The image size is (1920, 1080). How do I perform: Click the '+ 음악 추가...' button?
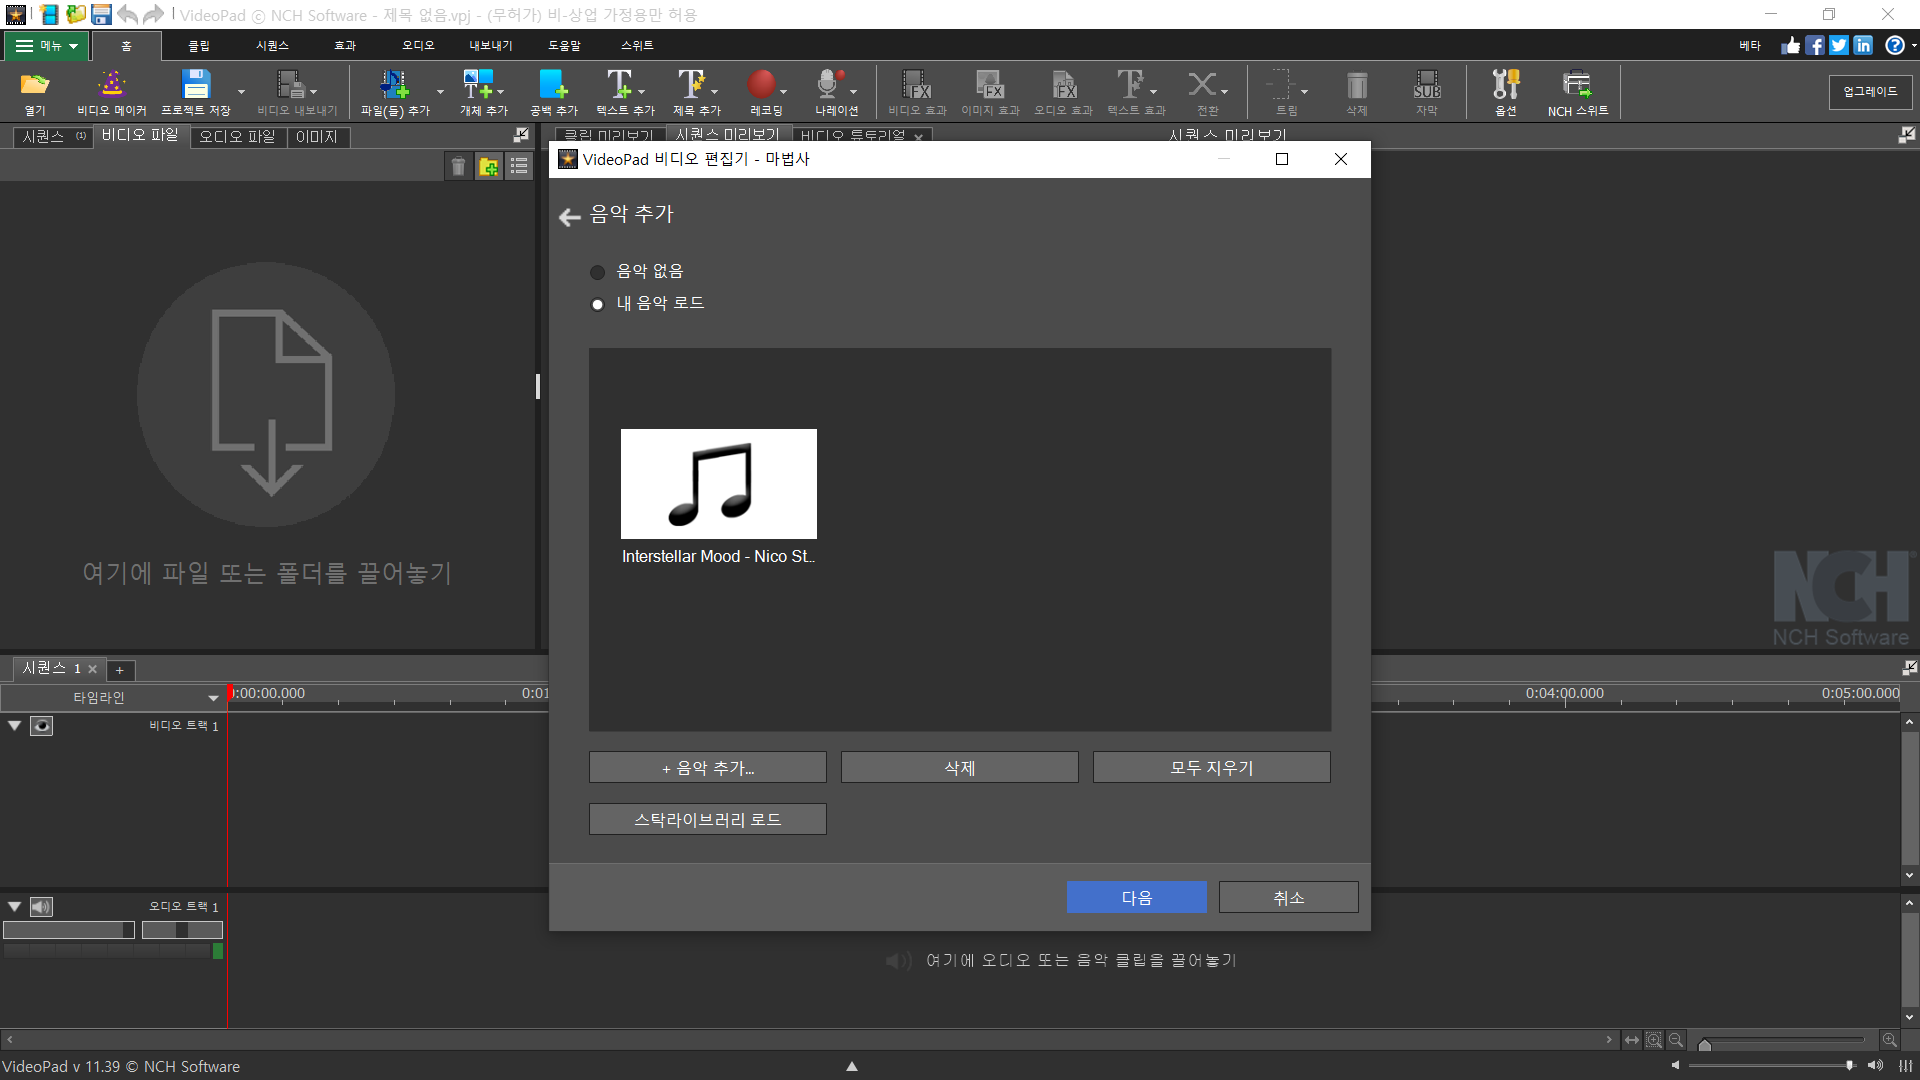click(707, 768)
